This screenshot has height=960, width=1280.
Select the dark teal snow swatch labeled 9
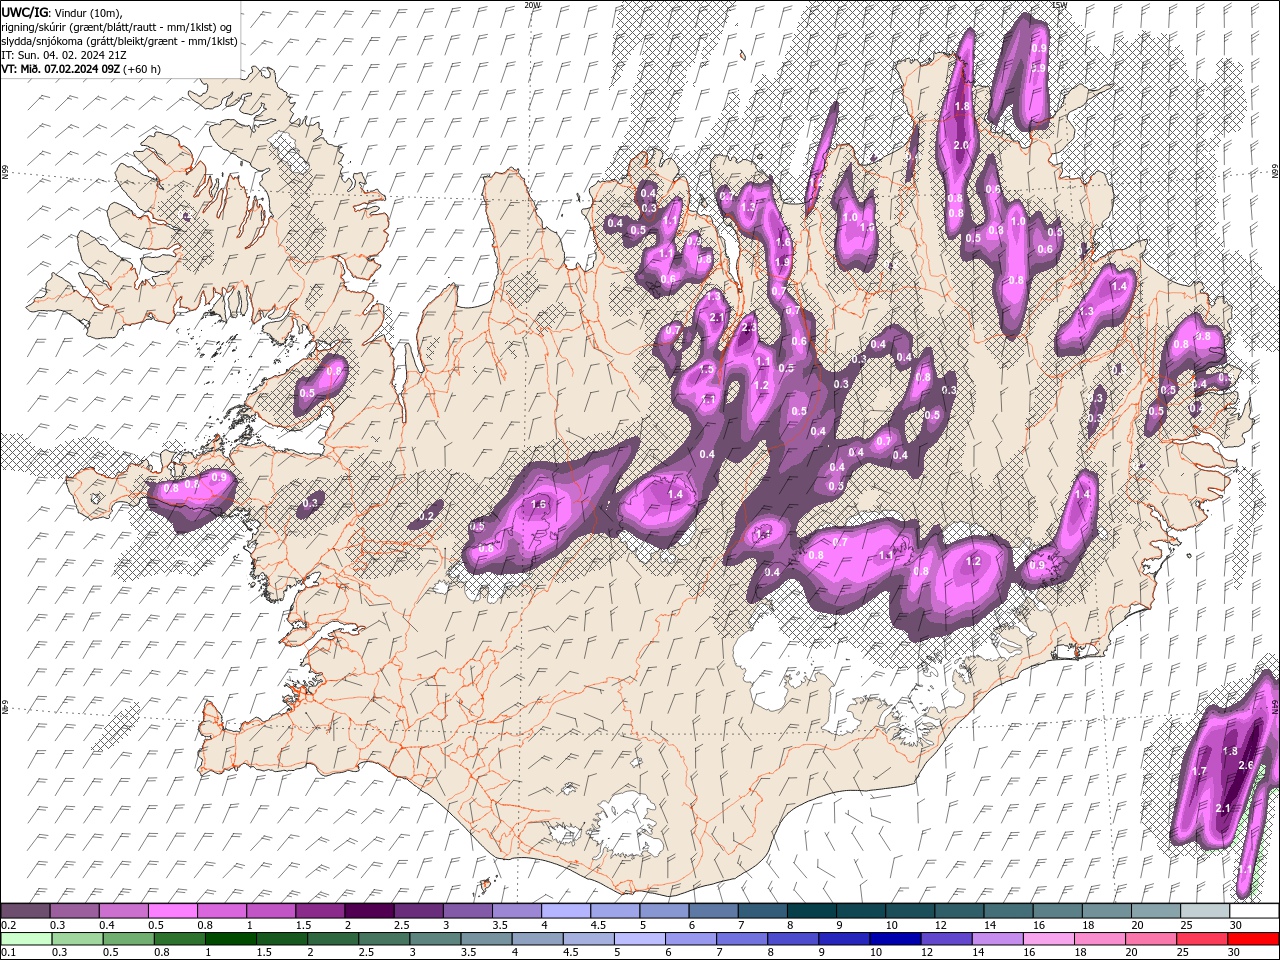[859, 911]
